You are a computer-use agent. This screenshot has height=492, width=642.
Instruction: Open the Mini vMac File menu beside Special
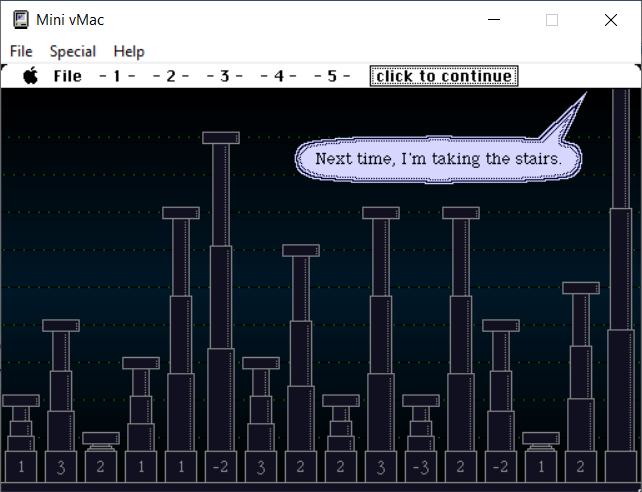pyautogui.click(x=21, y=52)
